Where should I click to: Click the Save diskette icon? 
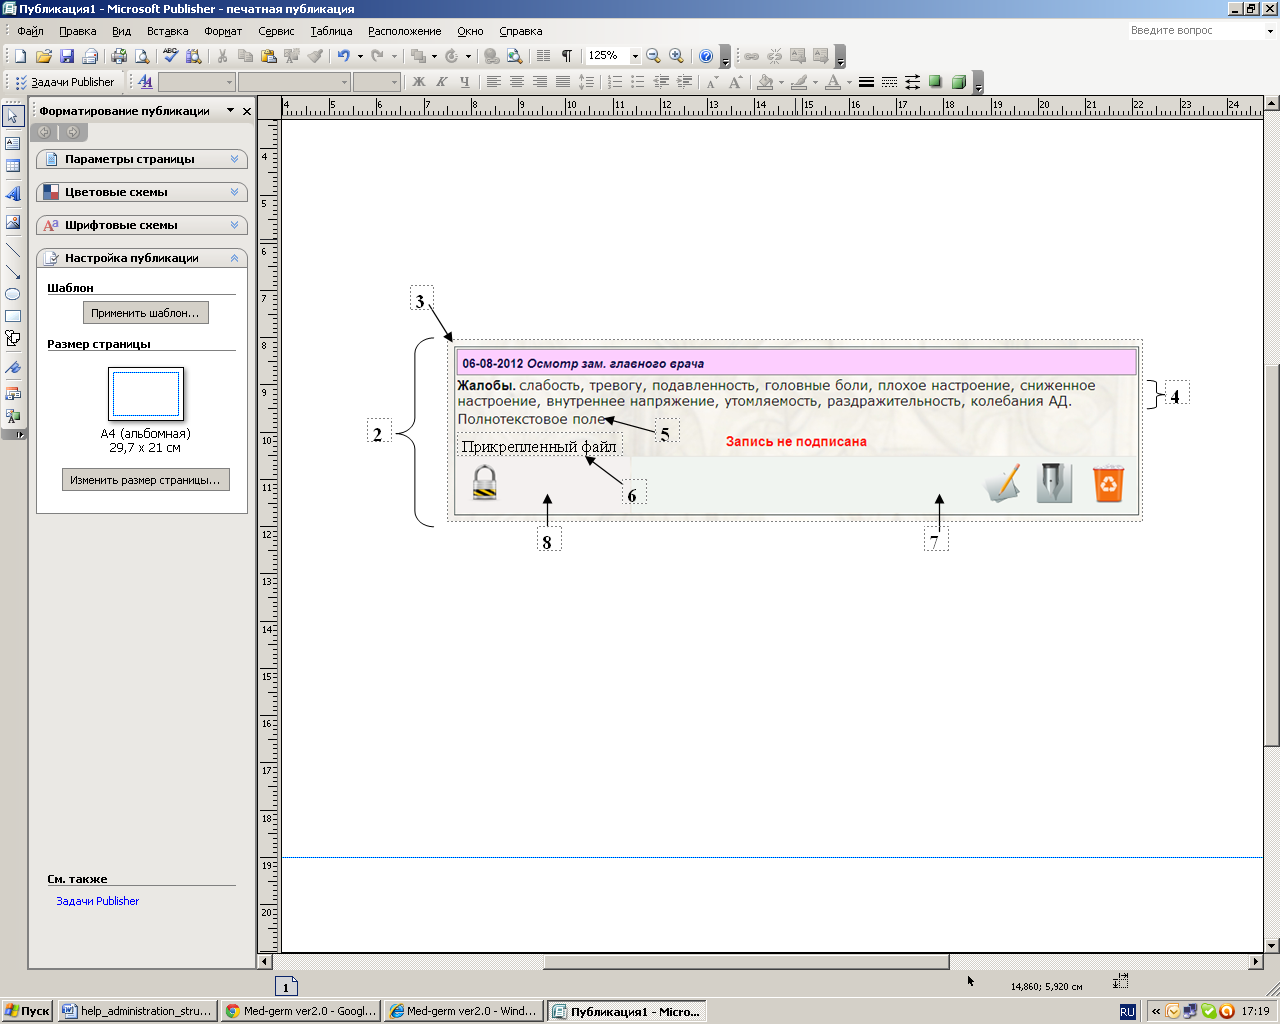(67, 56)
